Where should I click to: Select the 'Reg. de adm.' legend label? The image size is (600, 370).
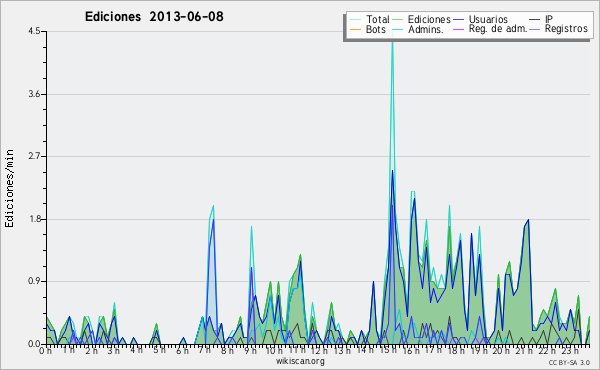coord(498,29)
